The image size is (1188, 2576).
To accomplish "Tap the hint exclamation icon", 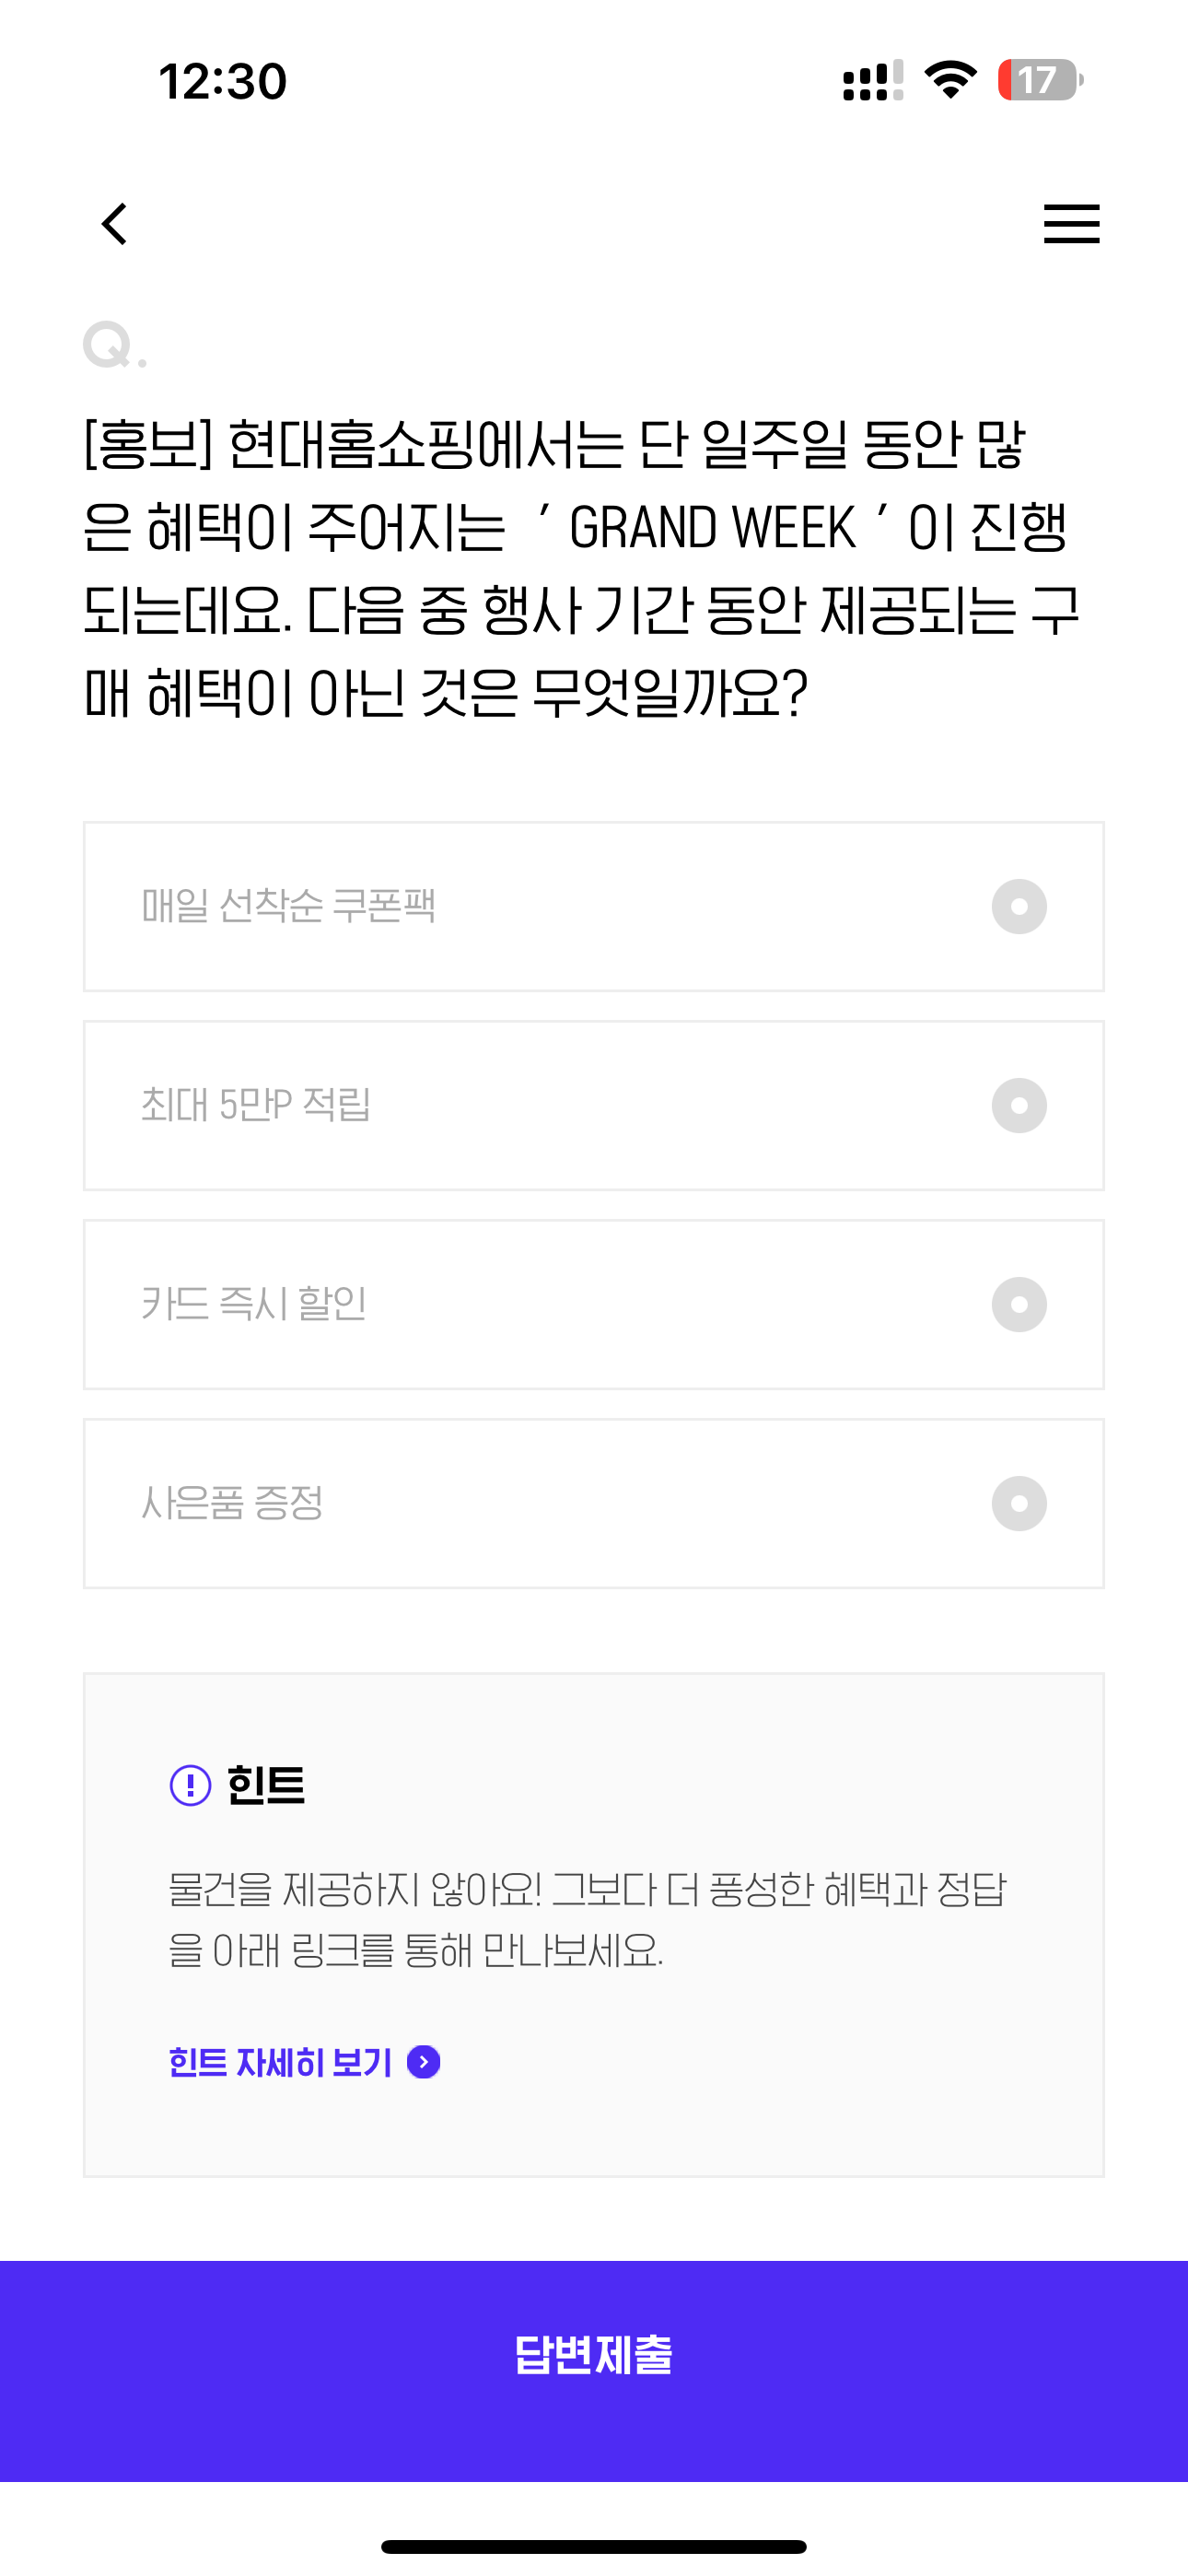I will pyautogui.click(x=190, y=1785).
